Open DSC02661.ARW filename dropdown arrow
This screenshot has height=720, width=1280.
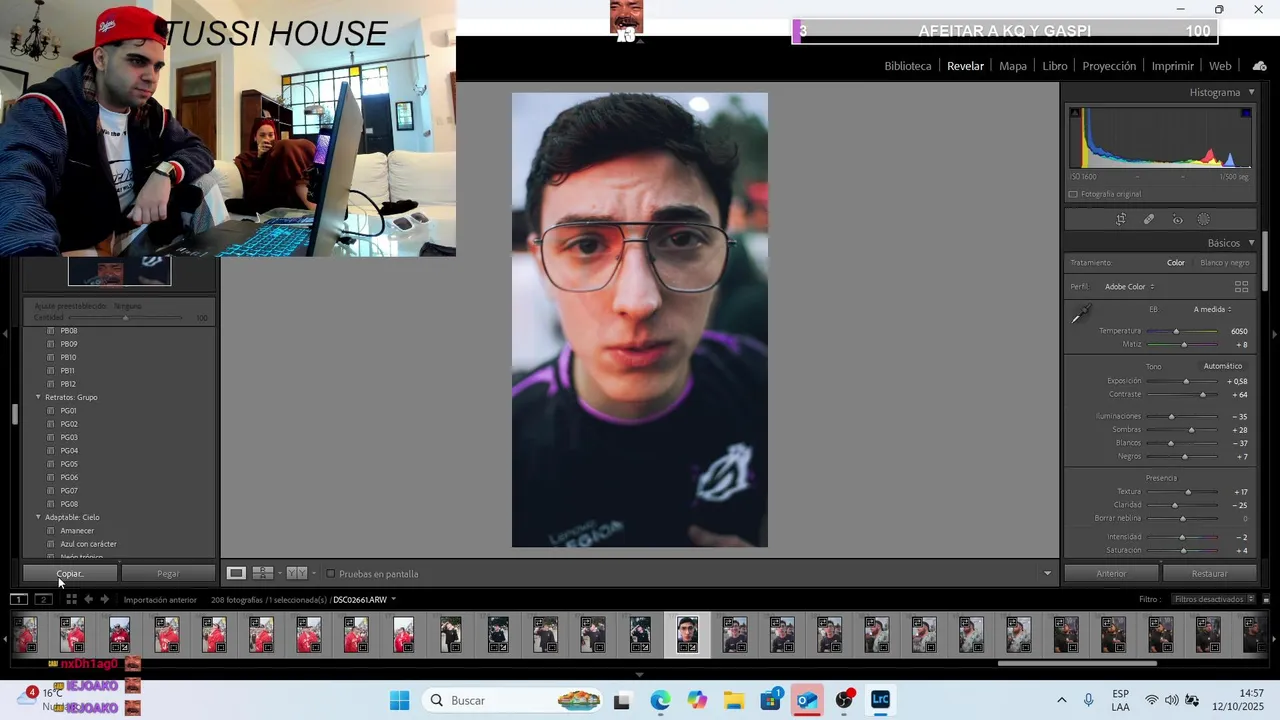point(393,599)
